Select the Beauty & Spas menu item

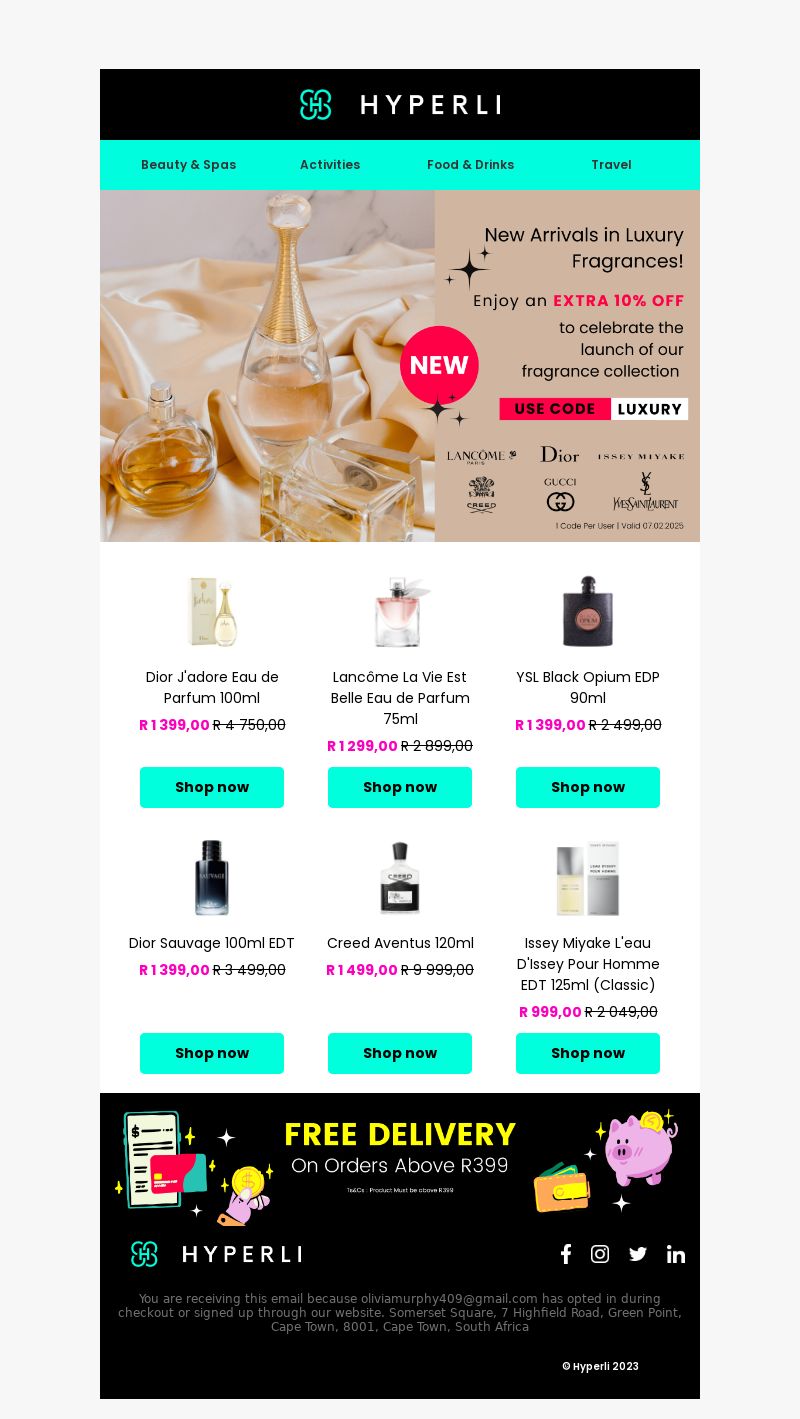click(x=189, y=165)
